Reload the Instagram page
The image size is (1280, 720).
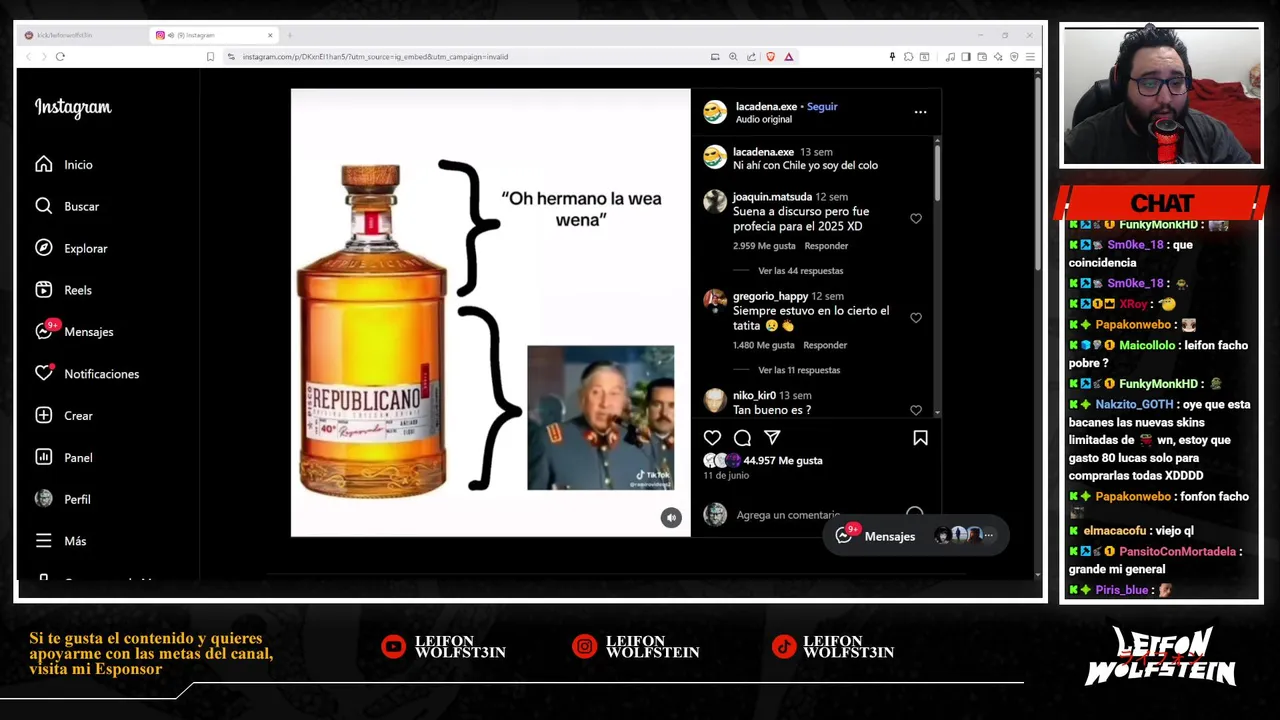(x=60, y=57)
